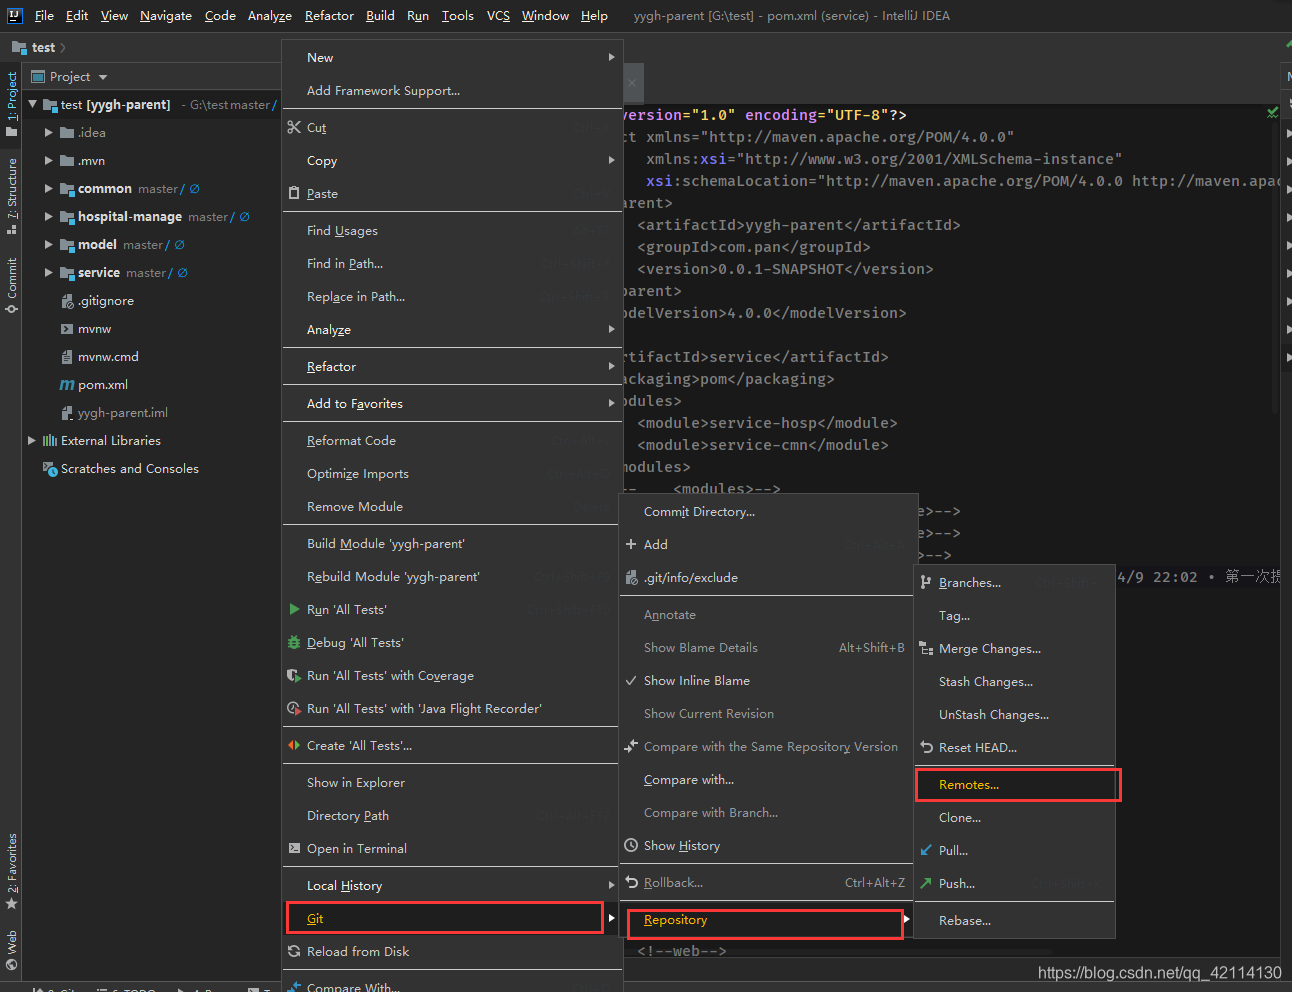Click the Maven pom.xml file icon
Screen dimensions: 1292x992
pyautogui.click(x=67, y=384)
